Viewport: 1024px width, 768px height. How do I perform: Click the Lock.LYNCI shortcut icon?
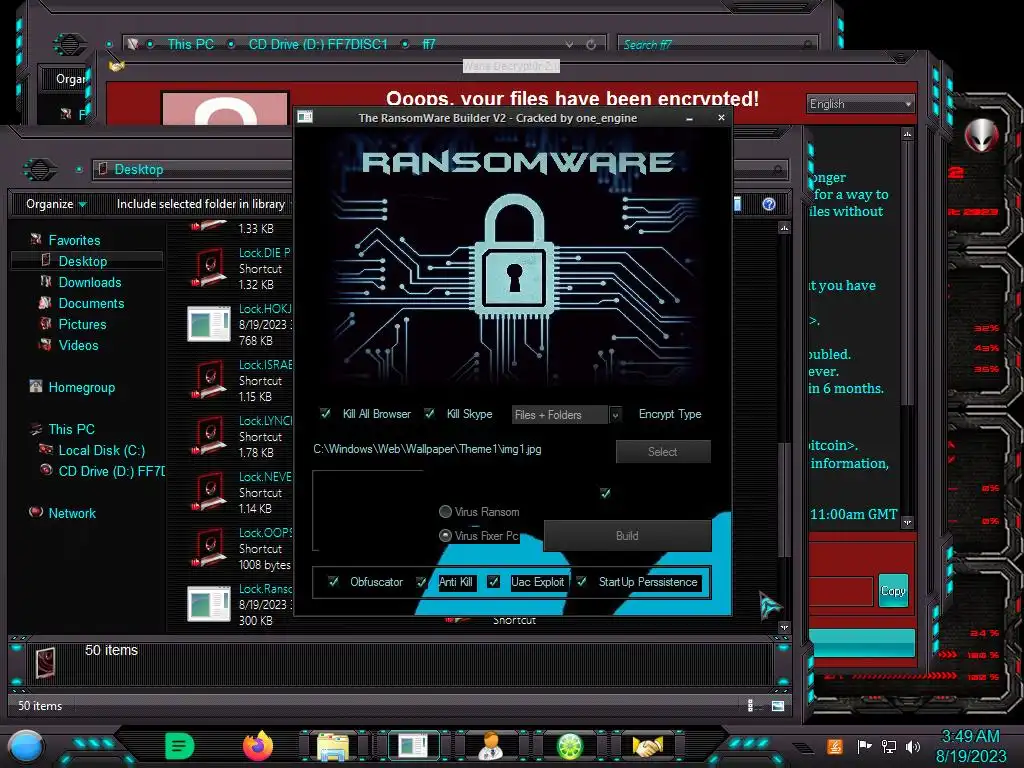209,436
